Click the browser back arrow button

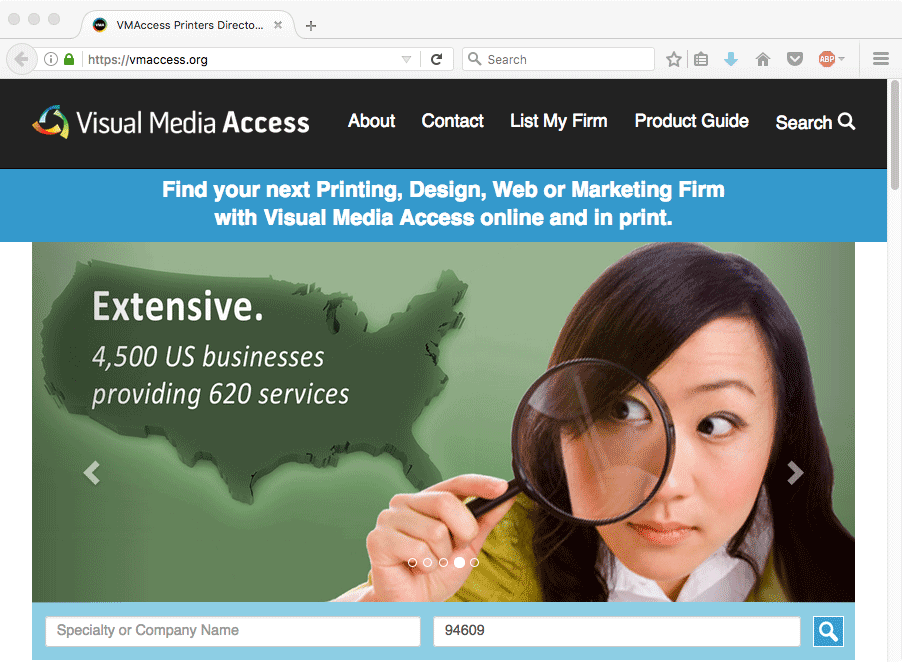coord(21,59)
